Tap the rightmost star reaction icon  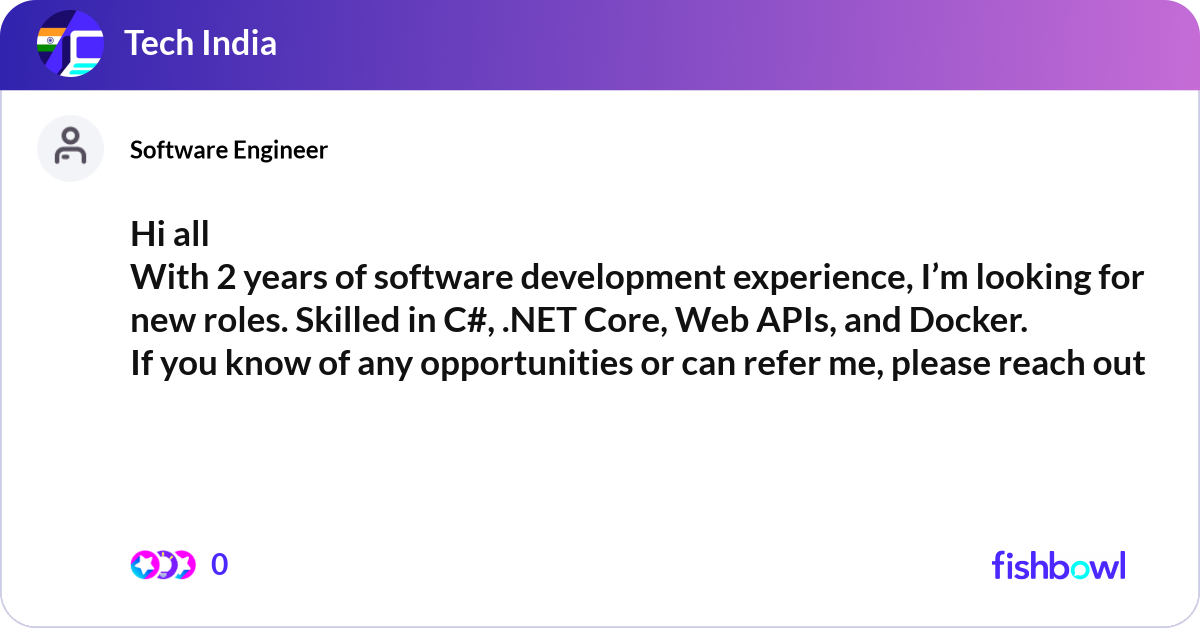click(184, 565)
